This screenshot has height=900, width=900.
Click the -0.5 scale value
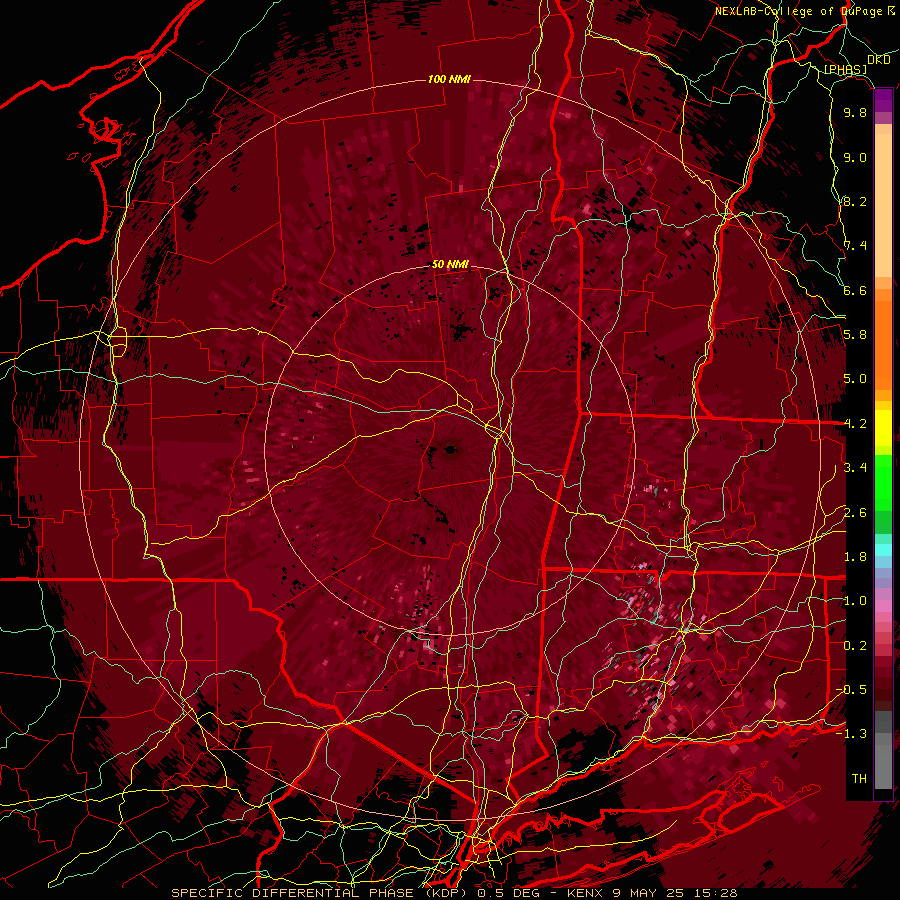click(x=851, y=690)
